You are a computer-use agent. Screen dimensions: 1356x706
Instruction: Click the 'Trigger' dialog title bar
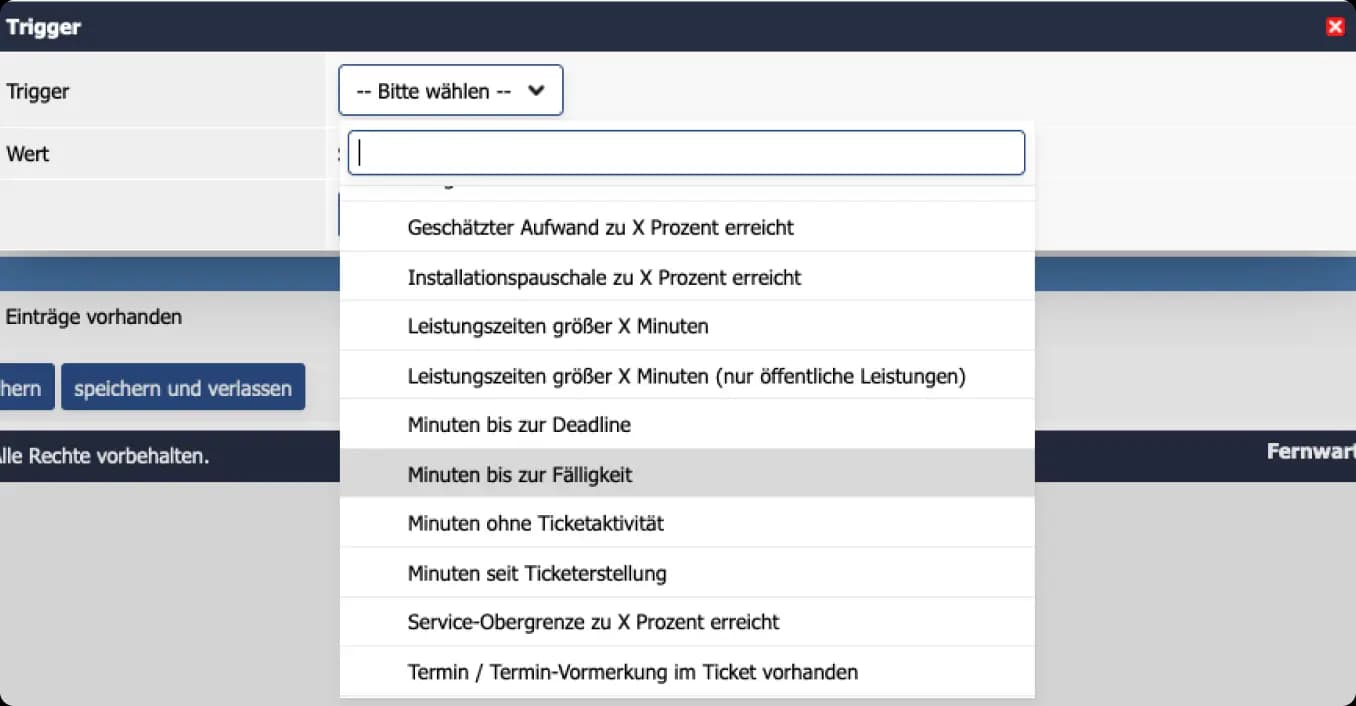tap(600, 27)
